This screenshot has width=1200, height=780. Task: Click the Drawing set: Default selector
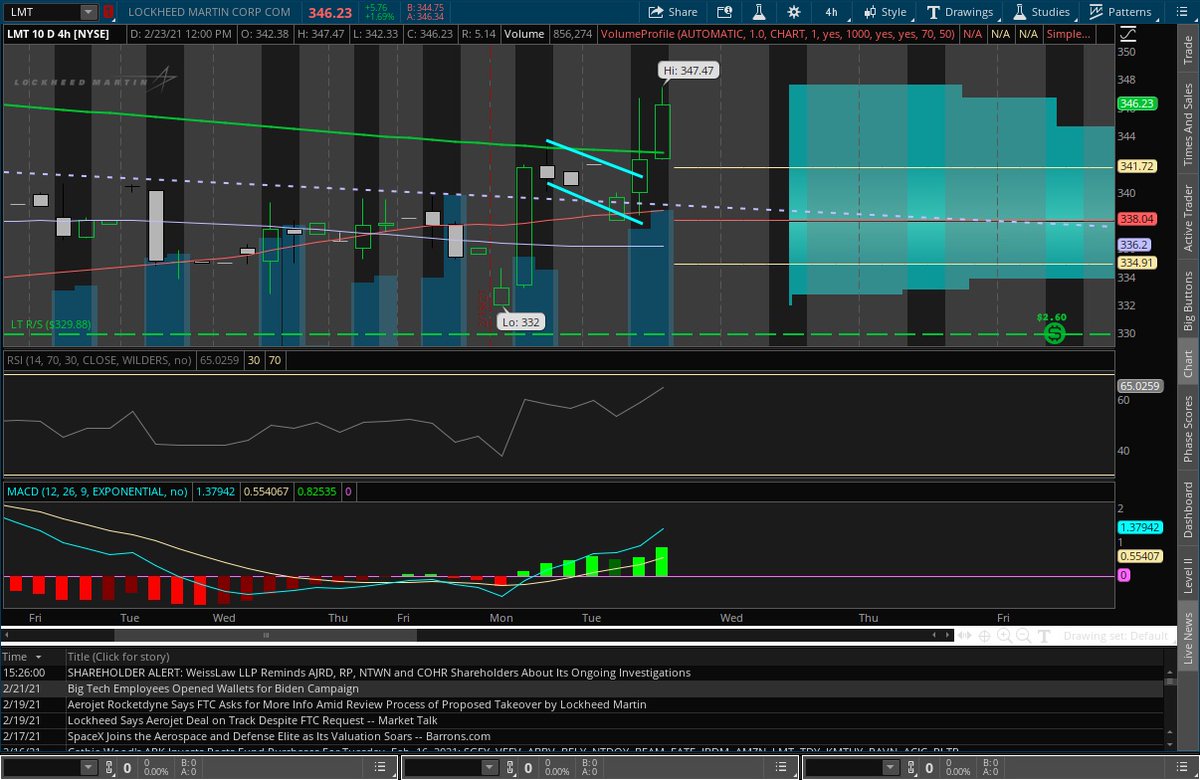[x=1115, y=636]
